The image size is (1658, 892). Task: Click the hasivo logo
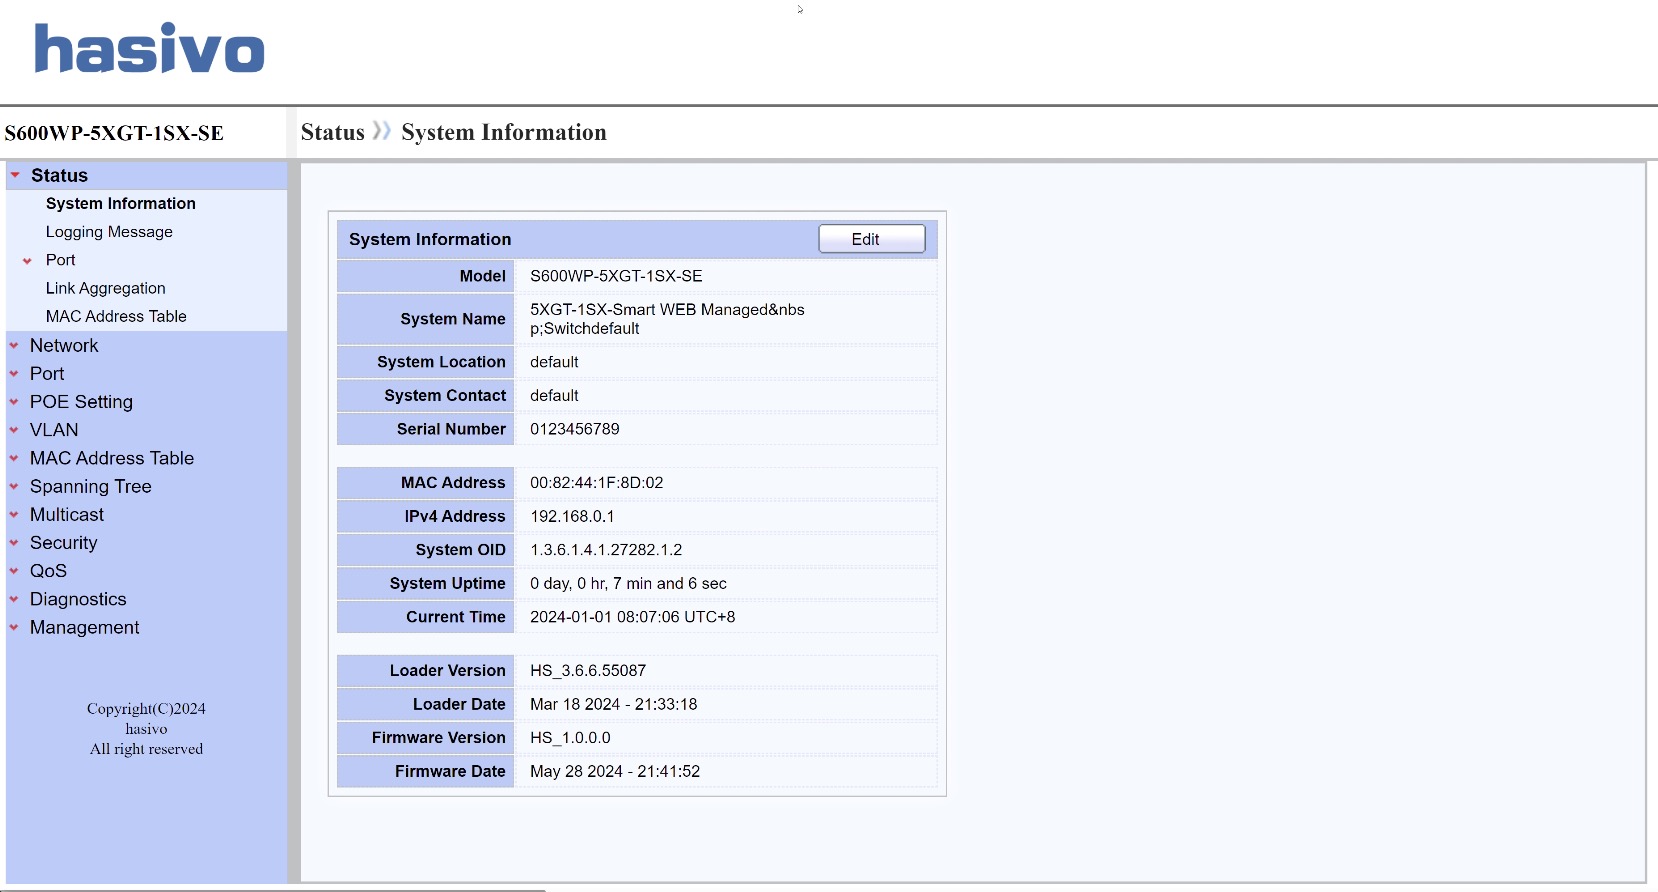[x=149, y=48]
